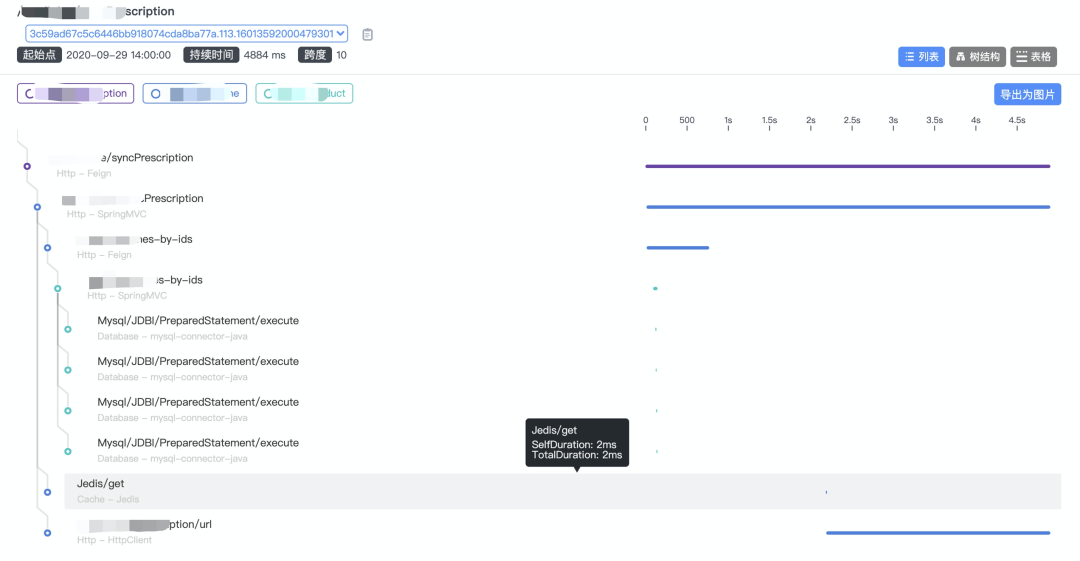
Task: Toggle the purple service legend tag
Action: [x=75, y=94]
